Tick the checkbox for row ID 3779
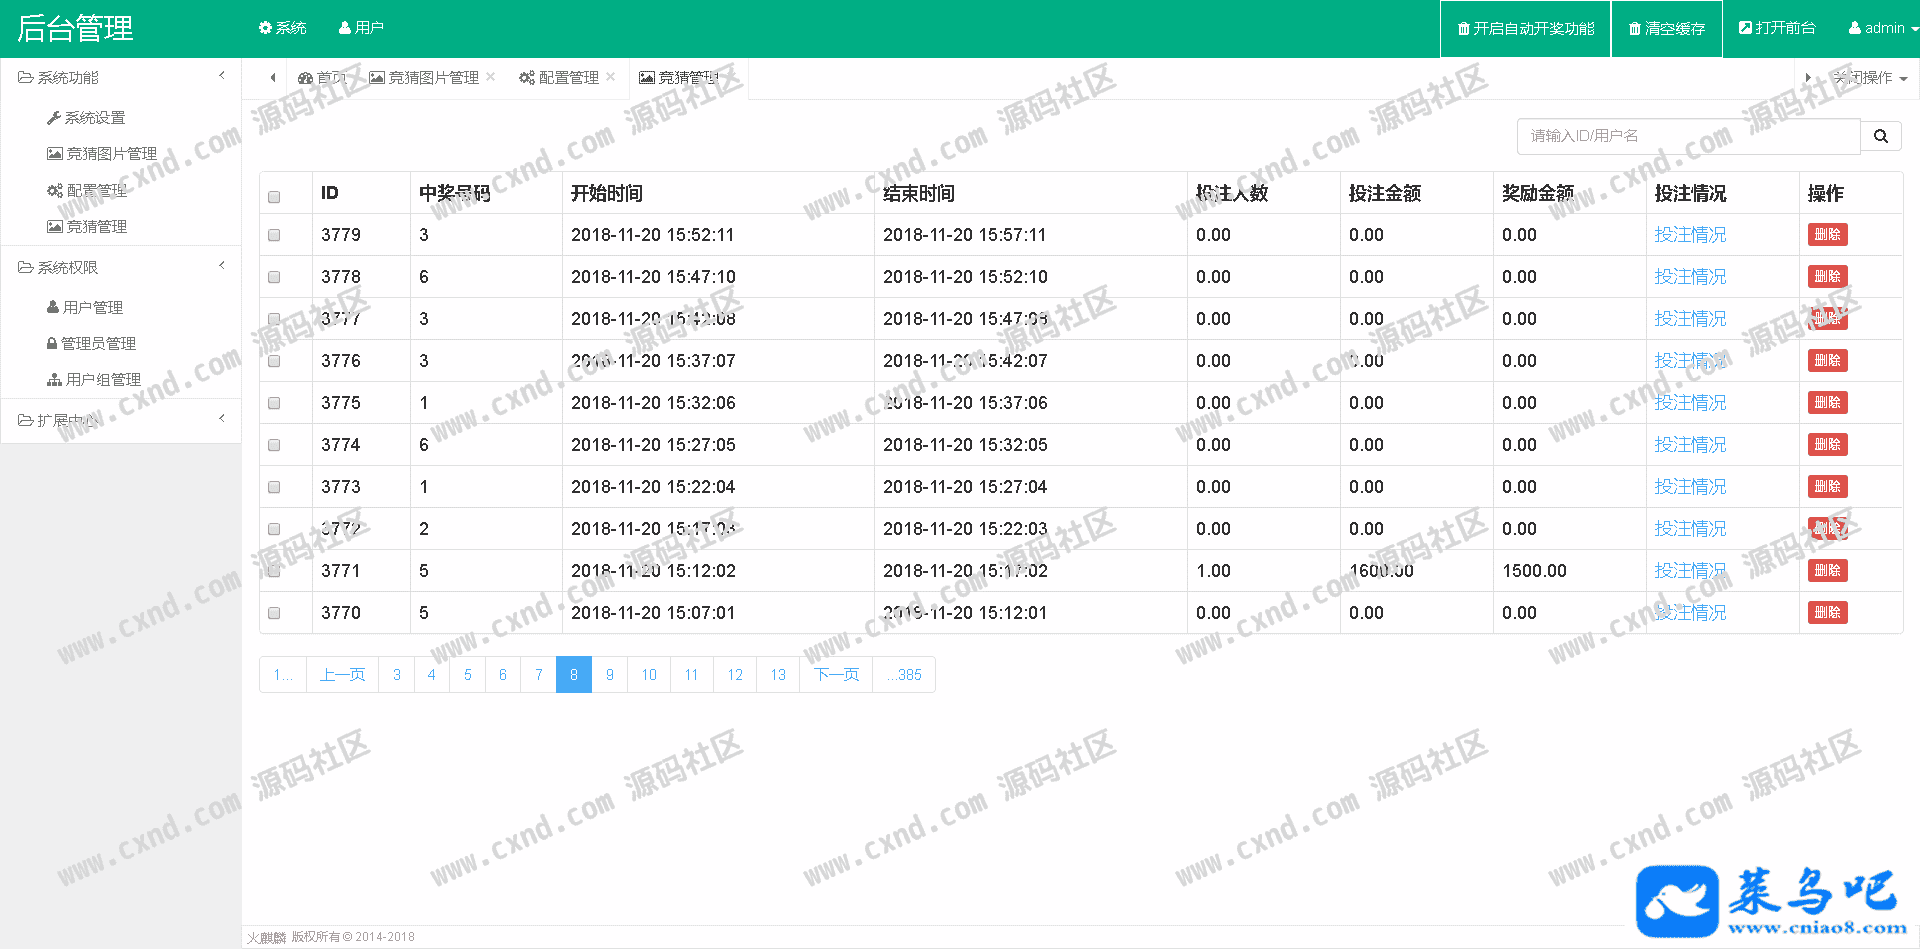Viewport: 1920px width, 949px height. point(274,235)
